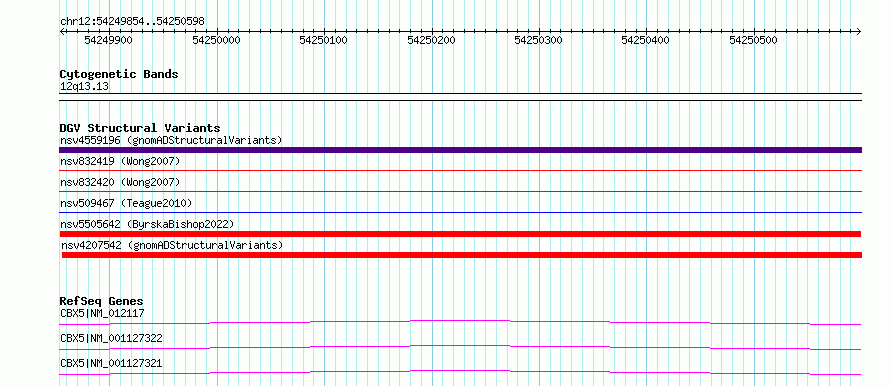Screen dimensions: 890x386
Task: Open variant nsv4207542 gnomAD label
Action: tap(172, 245)
